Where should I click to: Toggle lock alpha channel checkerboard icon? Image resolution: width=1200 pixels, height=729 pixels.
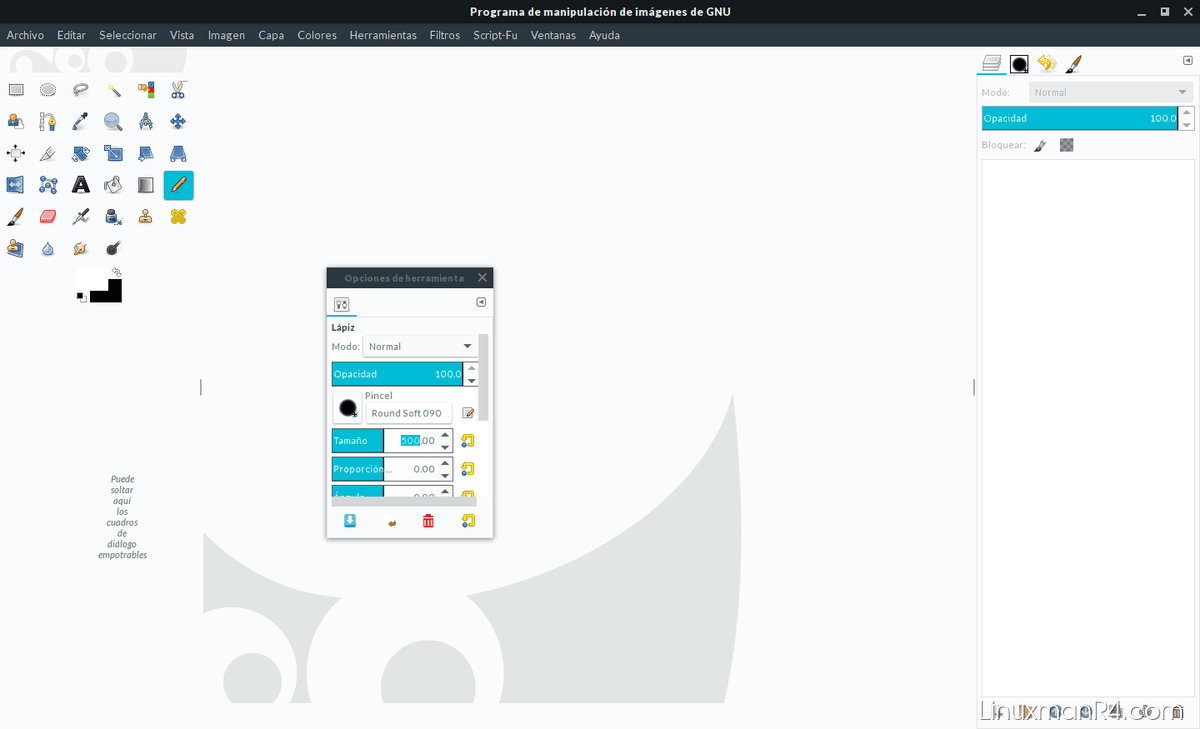click(x=1067, y=146)
